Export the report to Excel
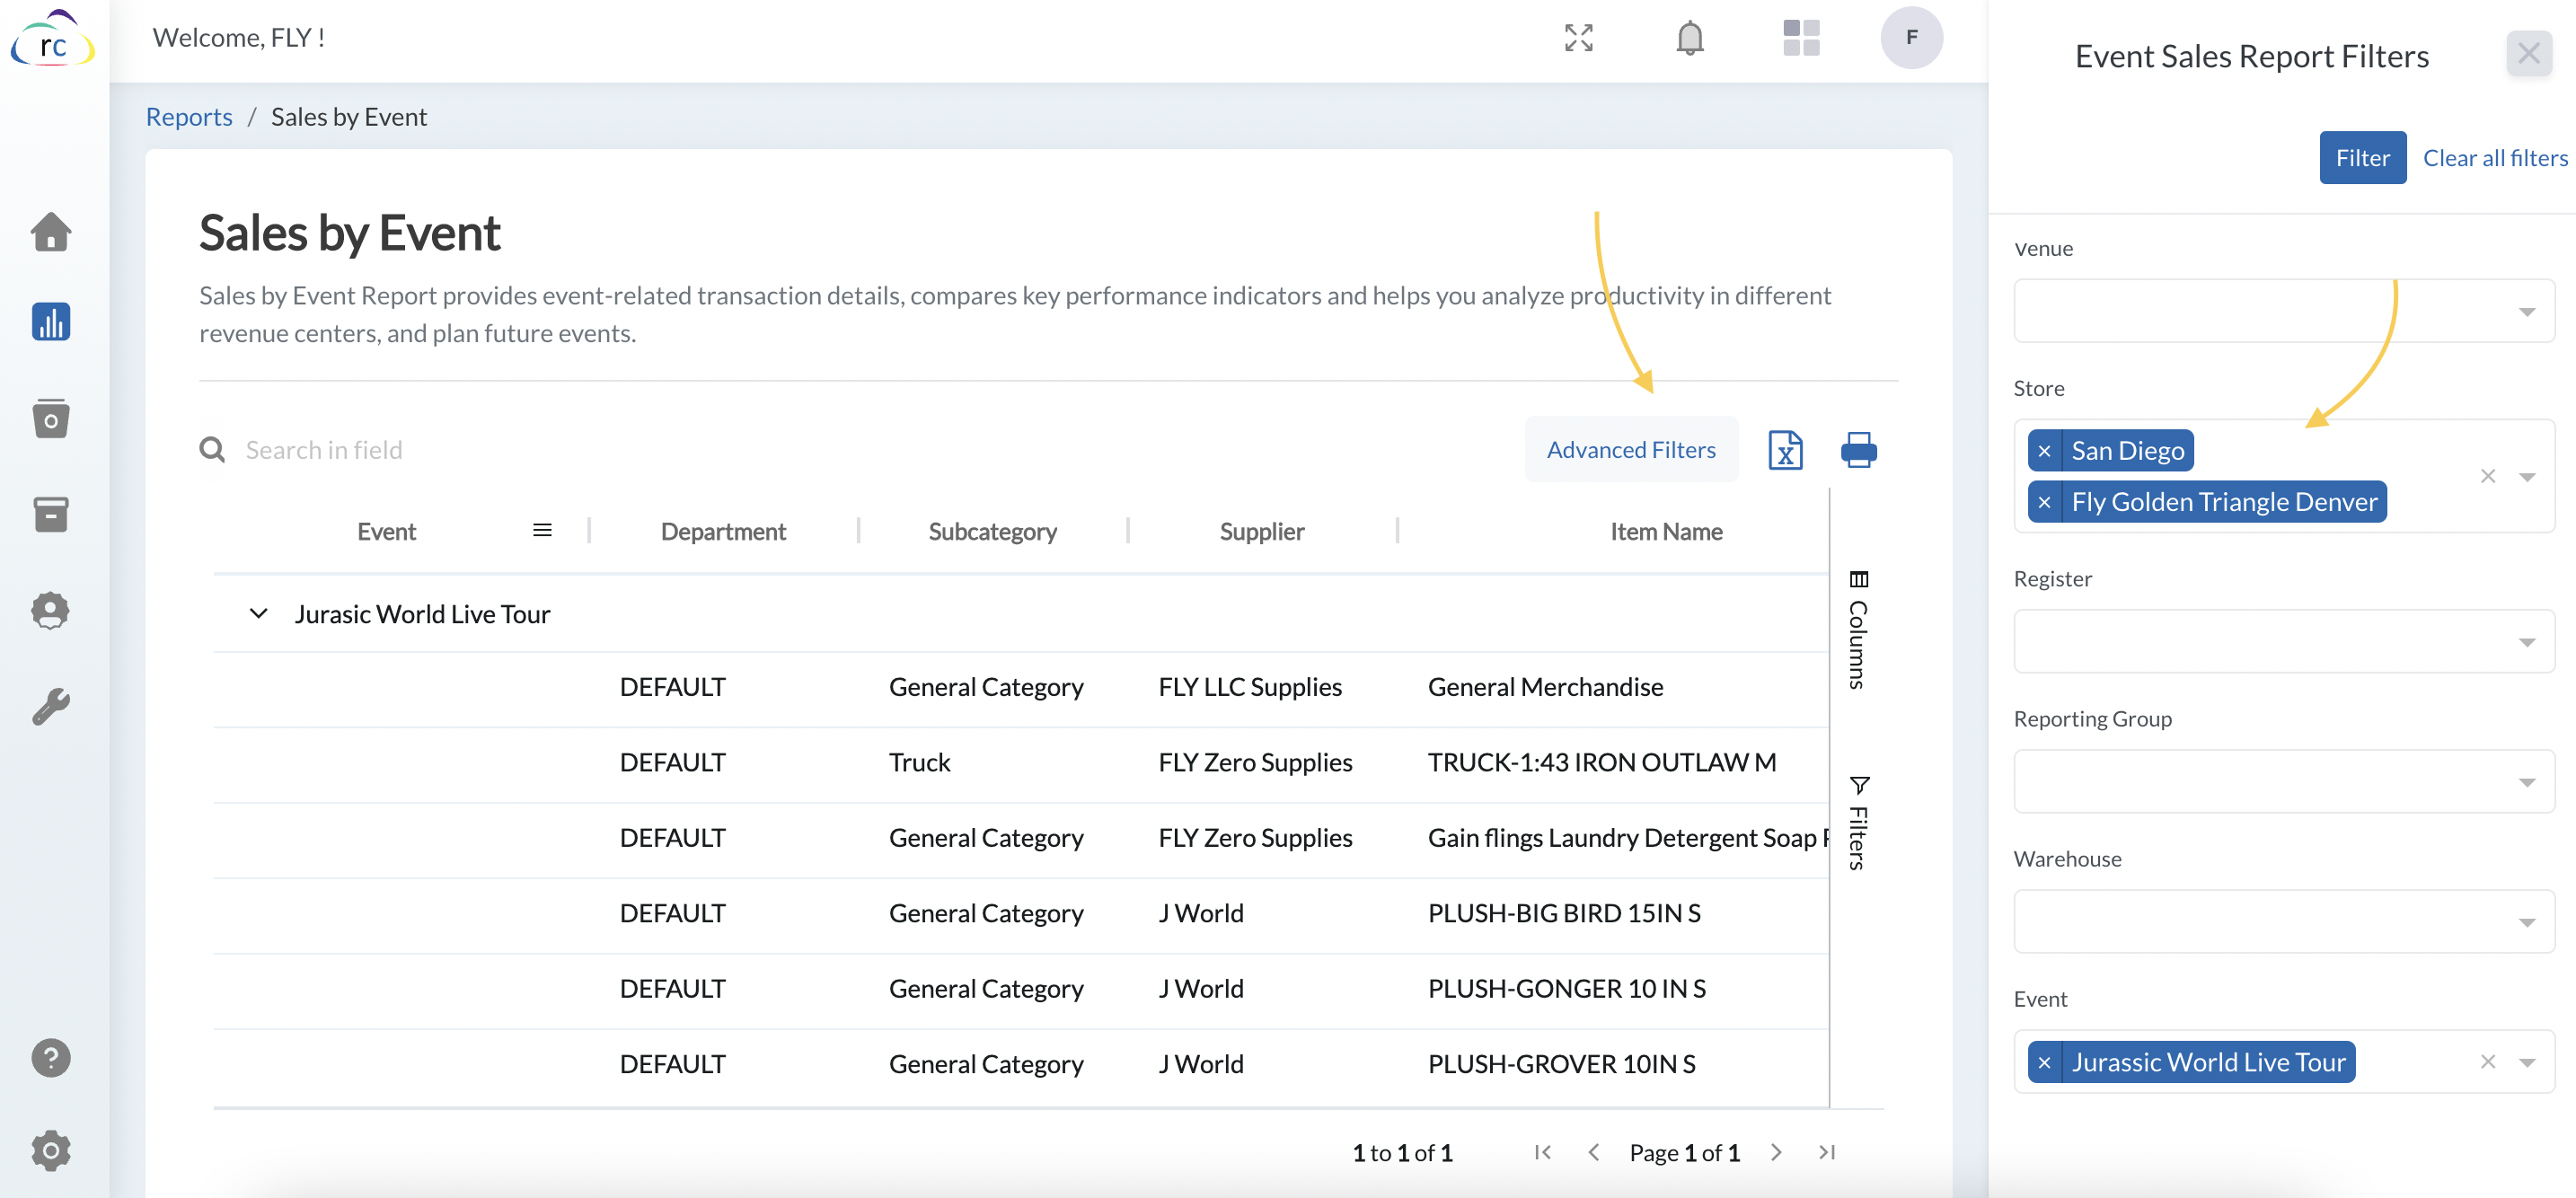The image size is (2576, 1198). tap(1785, 450)
